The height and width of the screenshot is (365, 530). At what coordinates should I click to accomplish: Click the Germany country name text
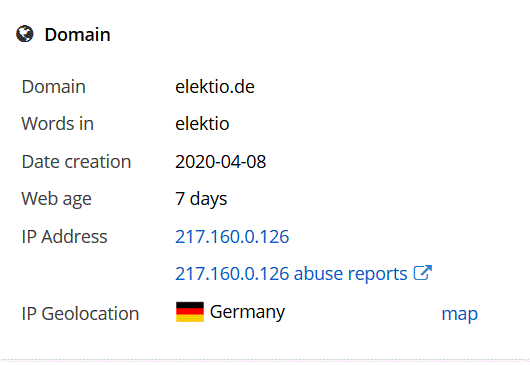[247, 312]
